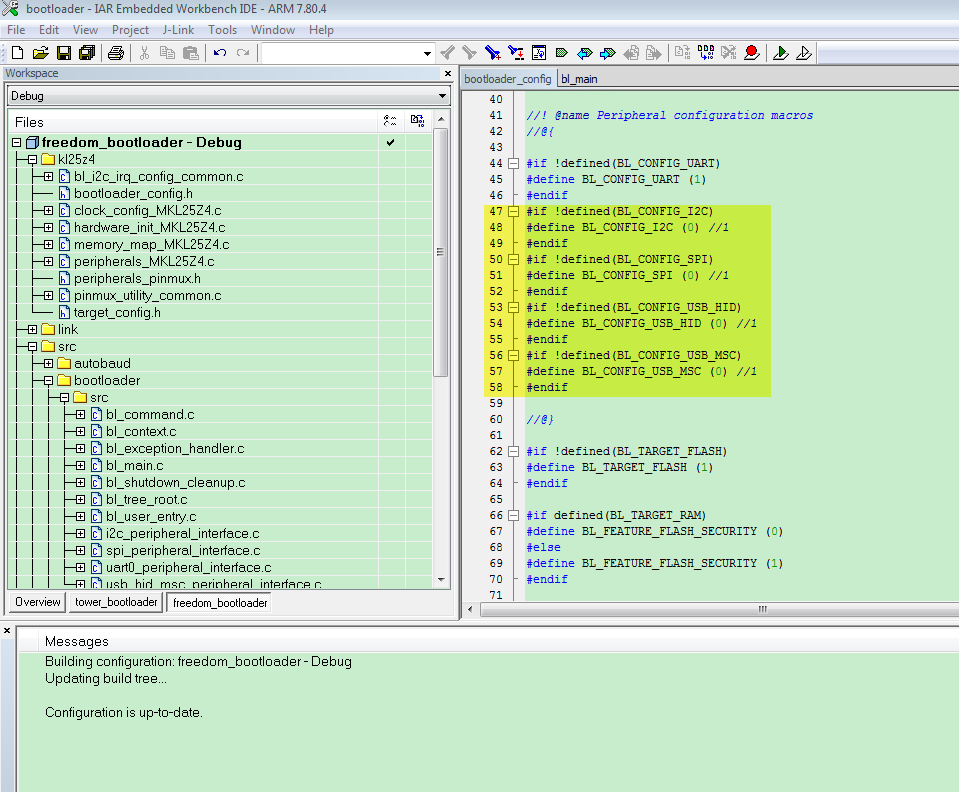
Task: Click the batch-build column header icon in Files
Action: click(418, 121)
